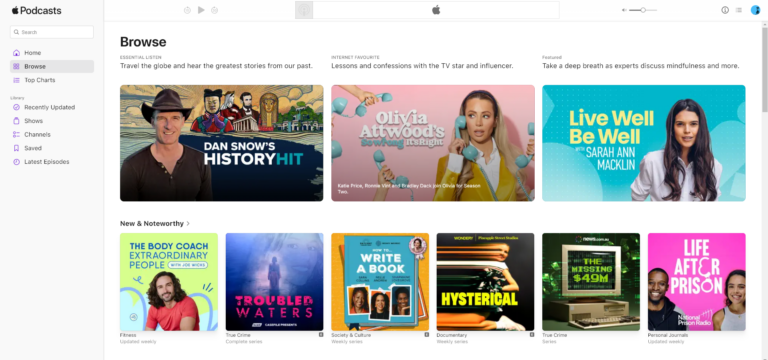Open The Body Coach Extraordinary People podcast
768x360 pixels.
(x=169, y=282)
